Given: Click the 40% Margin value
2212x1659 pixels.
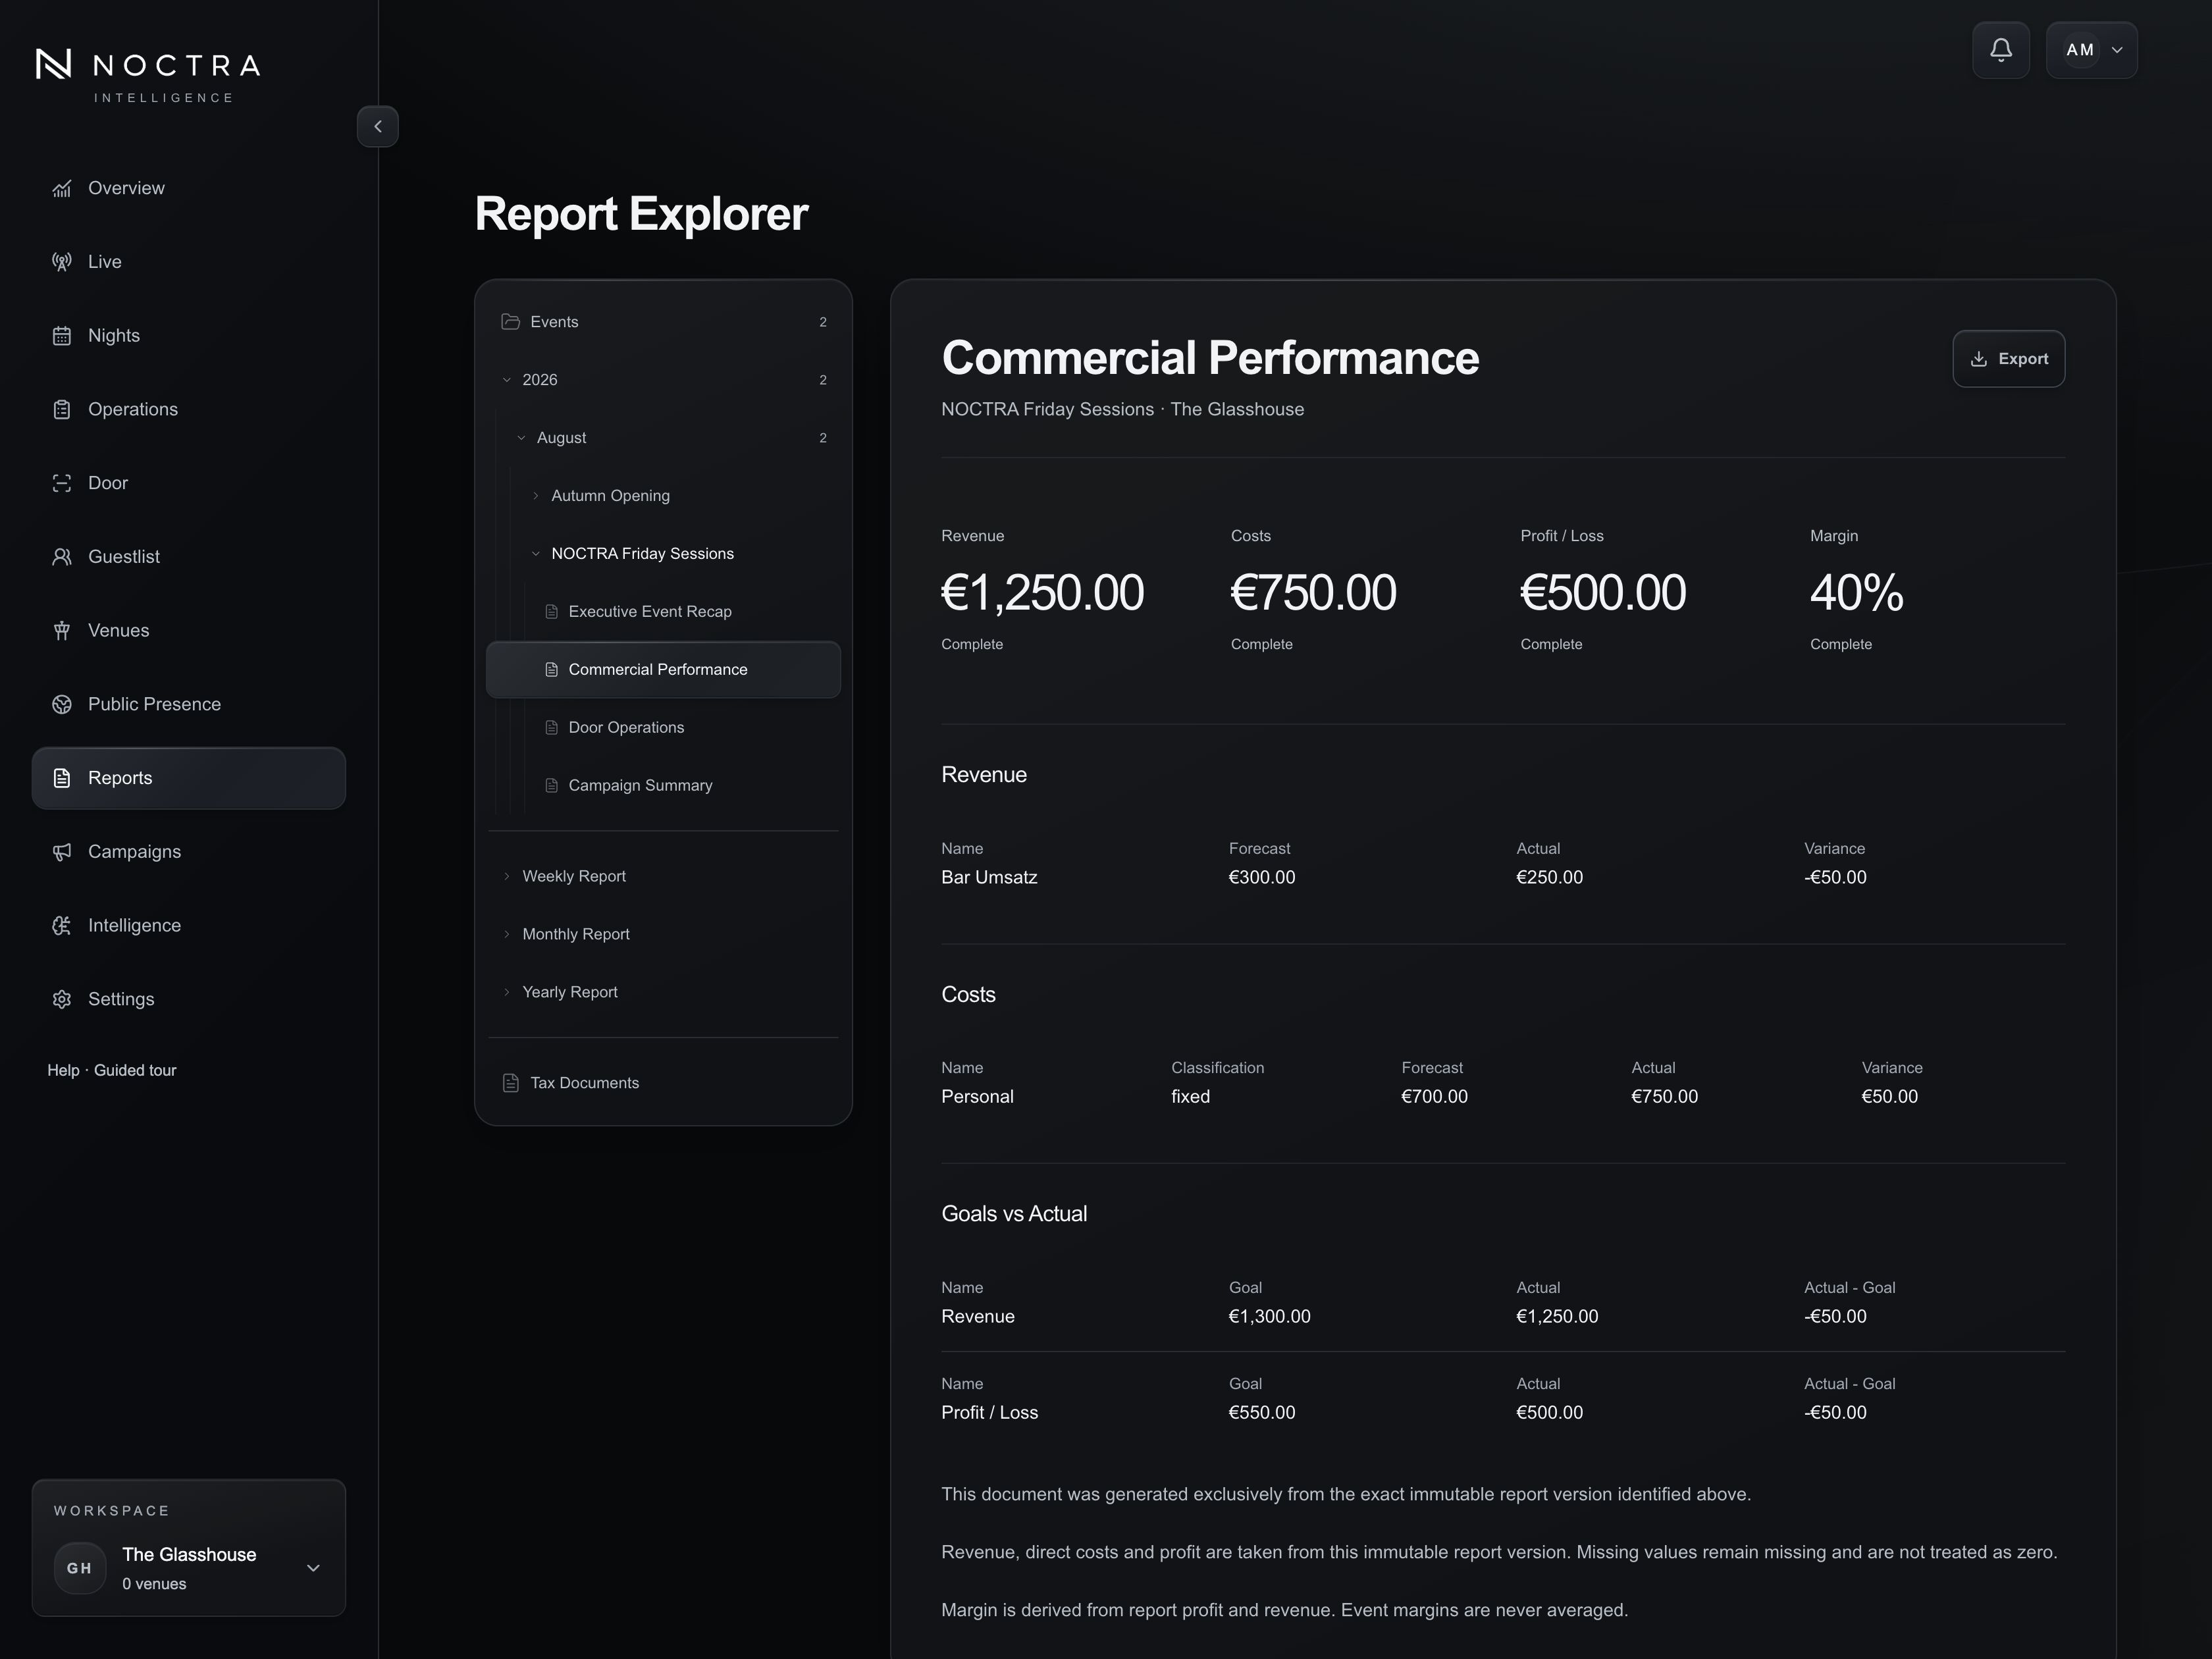Looking at the screenshot, I should [1856, 593].
